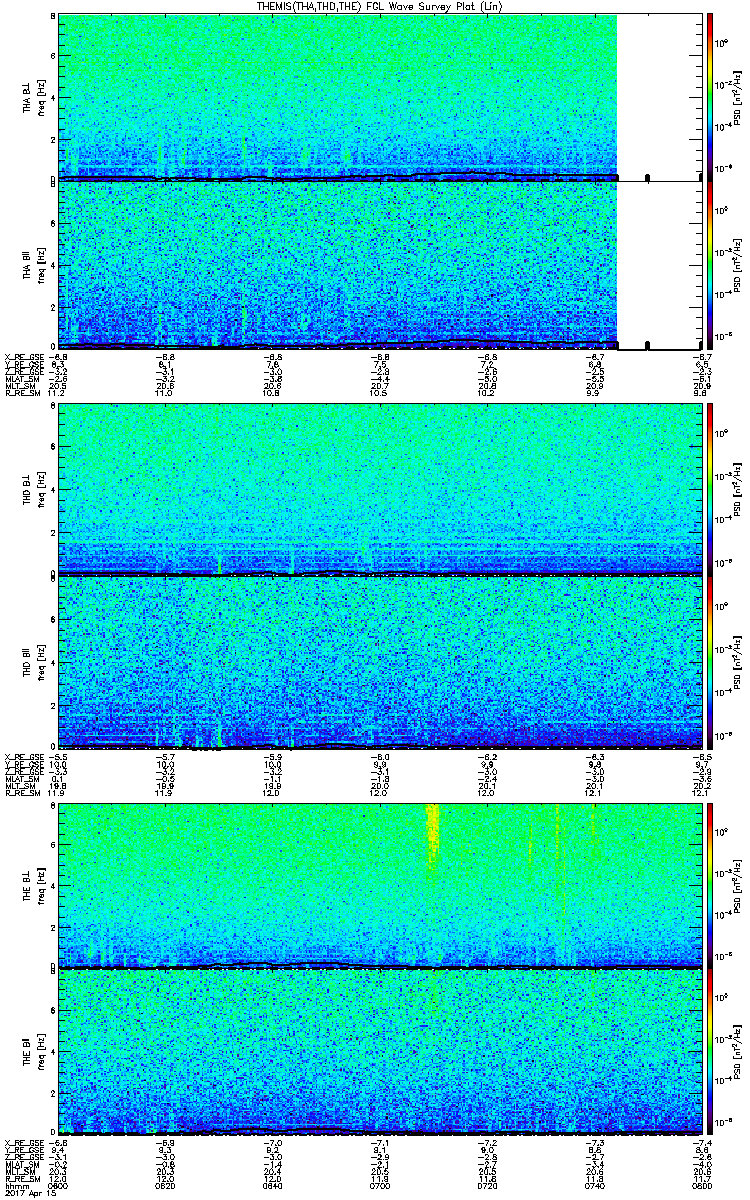Click inside the THD B-perpendicular spectrogram
The height and width of the screenshot is (1200, 750).
379,489
